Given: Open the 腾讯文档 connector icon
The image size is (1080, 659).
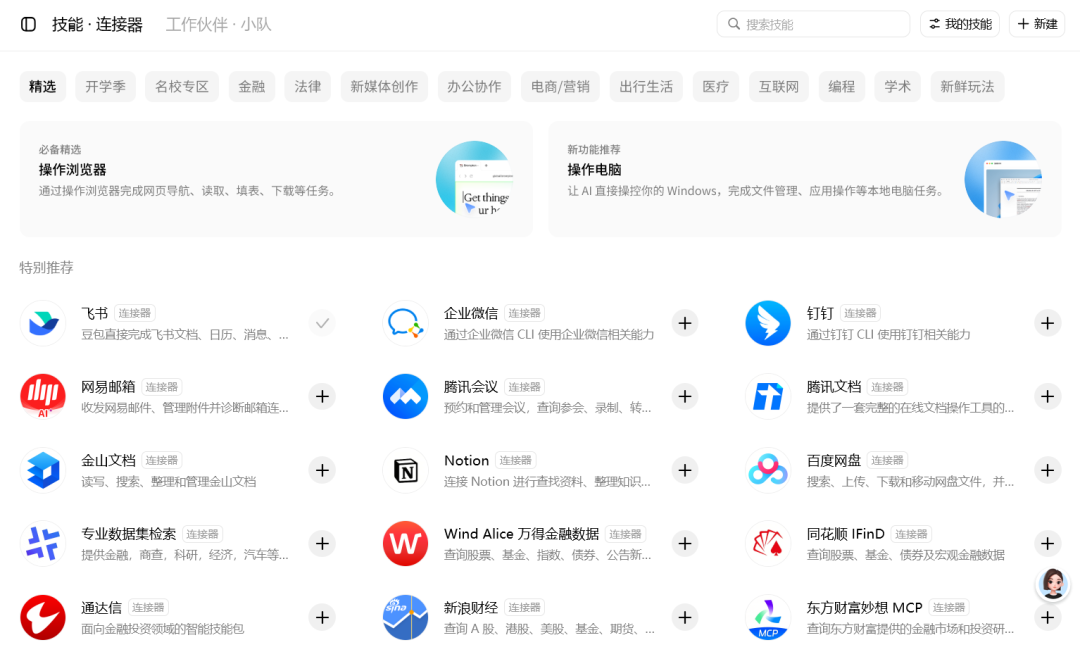Looking at the screenshot, I should (x=768, y=397).
